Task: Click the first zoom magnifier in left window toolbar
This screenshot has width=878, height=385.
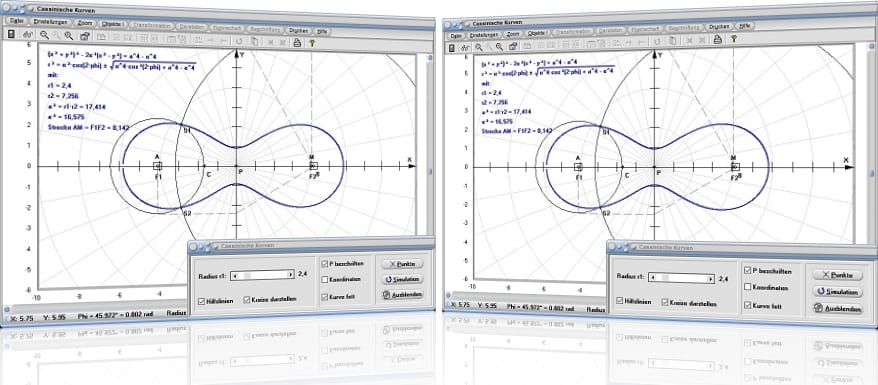Action: click(44, 35)
